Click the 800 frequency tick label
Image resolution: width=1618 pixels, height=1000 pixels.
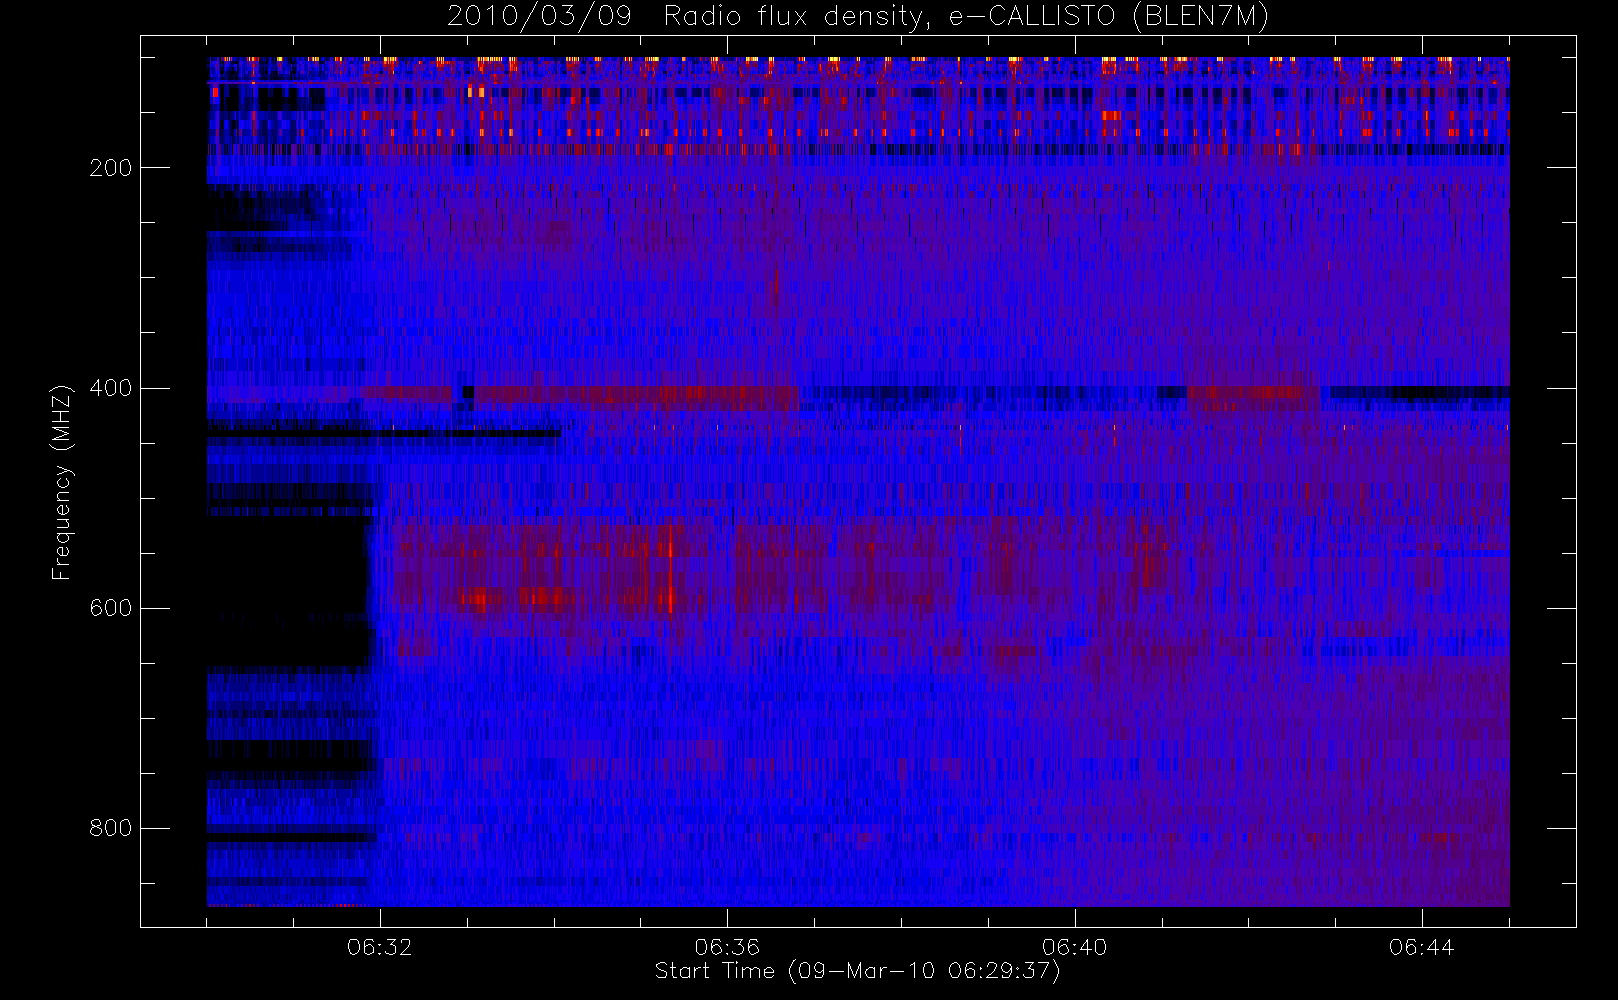[110, 828]
